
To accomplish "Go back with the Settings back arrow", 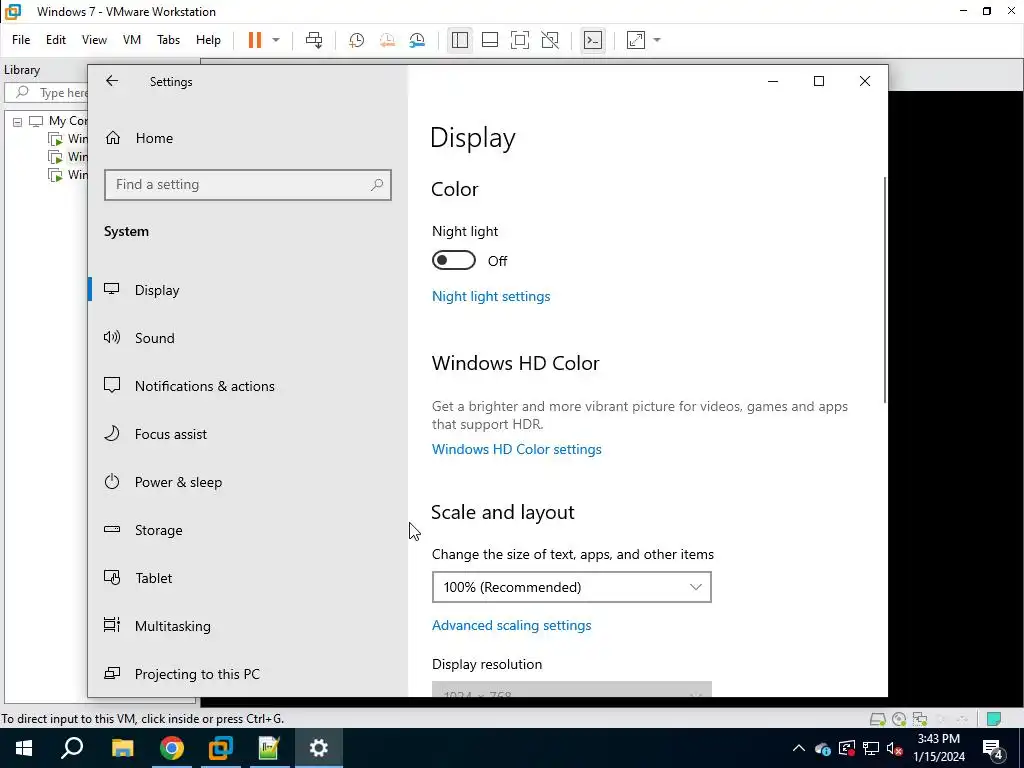I will tap(112, 81).
